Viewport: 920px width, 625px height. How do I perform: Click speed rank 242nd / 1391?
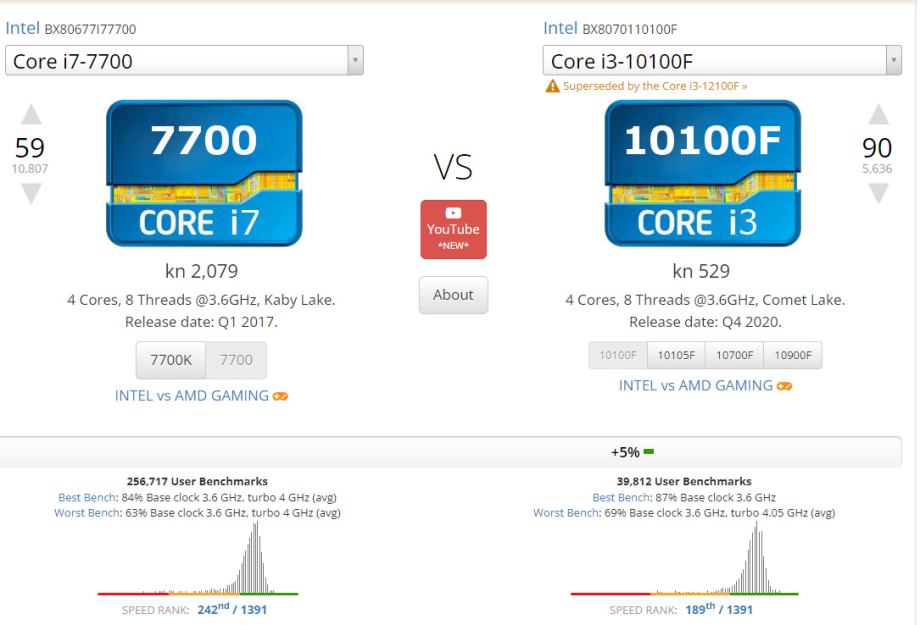coord(232,609)
